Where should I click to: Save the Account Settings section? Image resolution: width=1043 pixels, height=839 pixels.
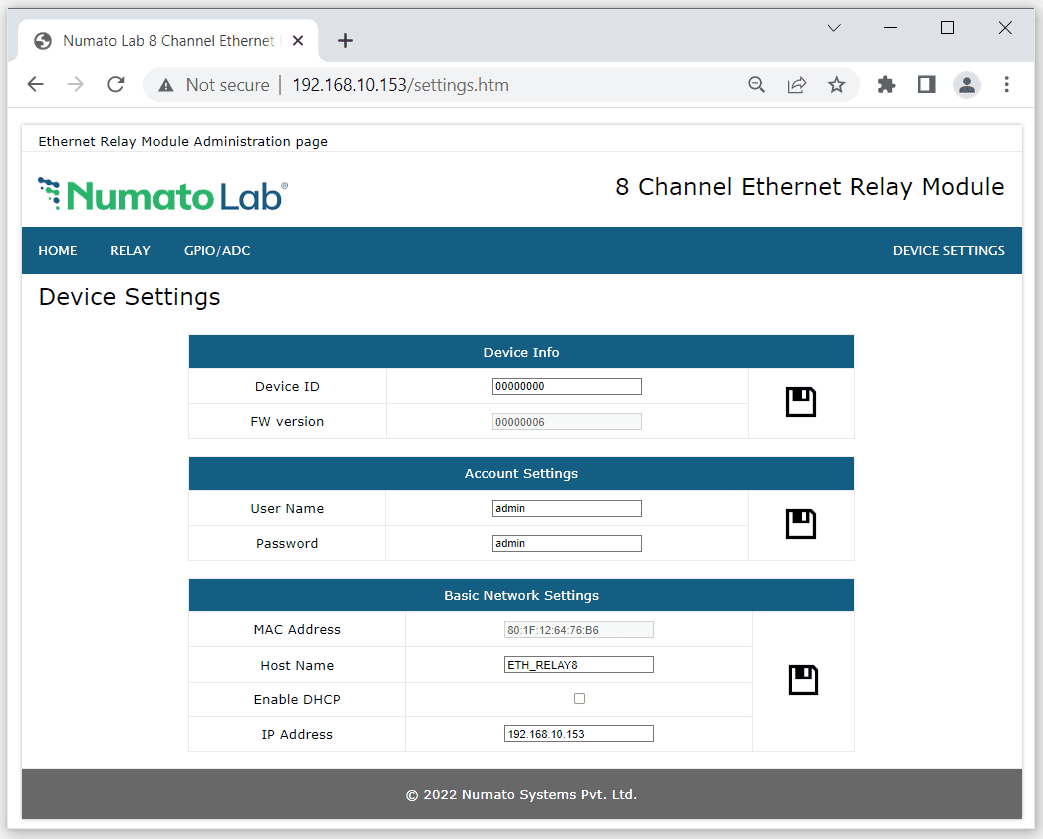800,524
